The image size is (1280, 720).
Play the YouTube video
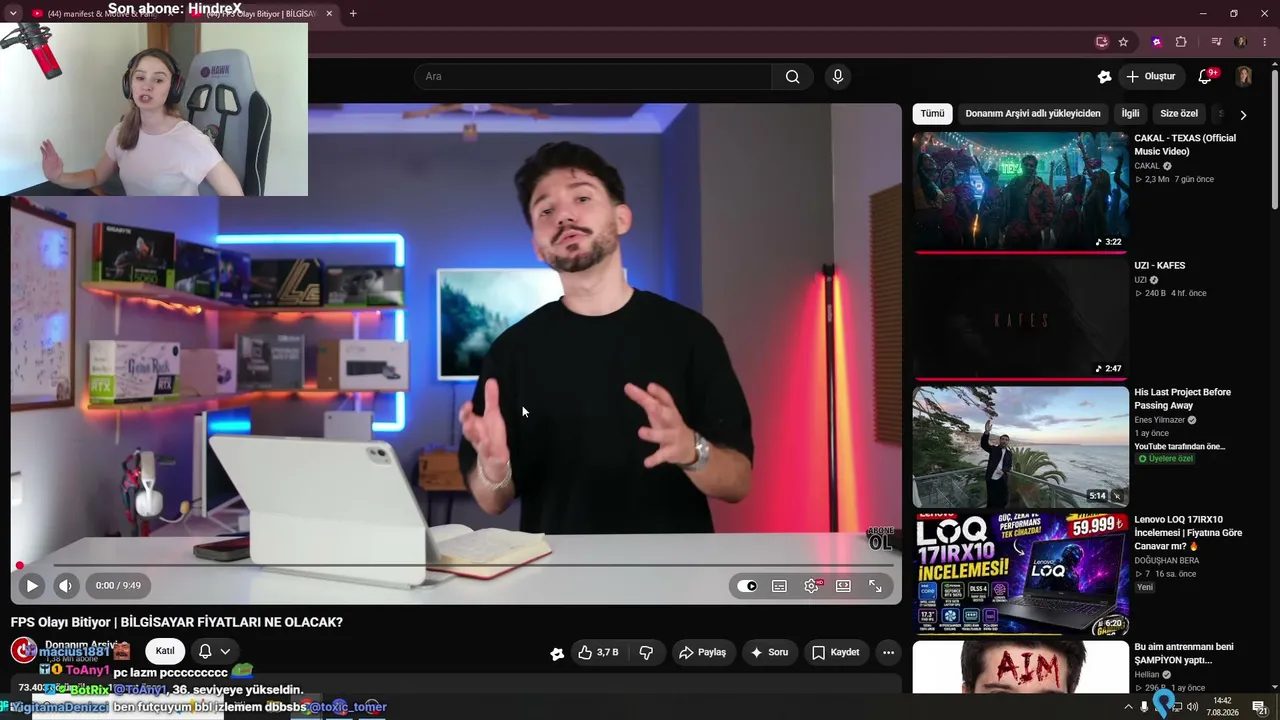pyautogui.click(x=31, y=586)
